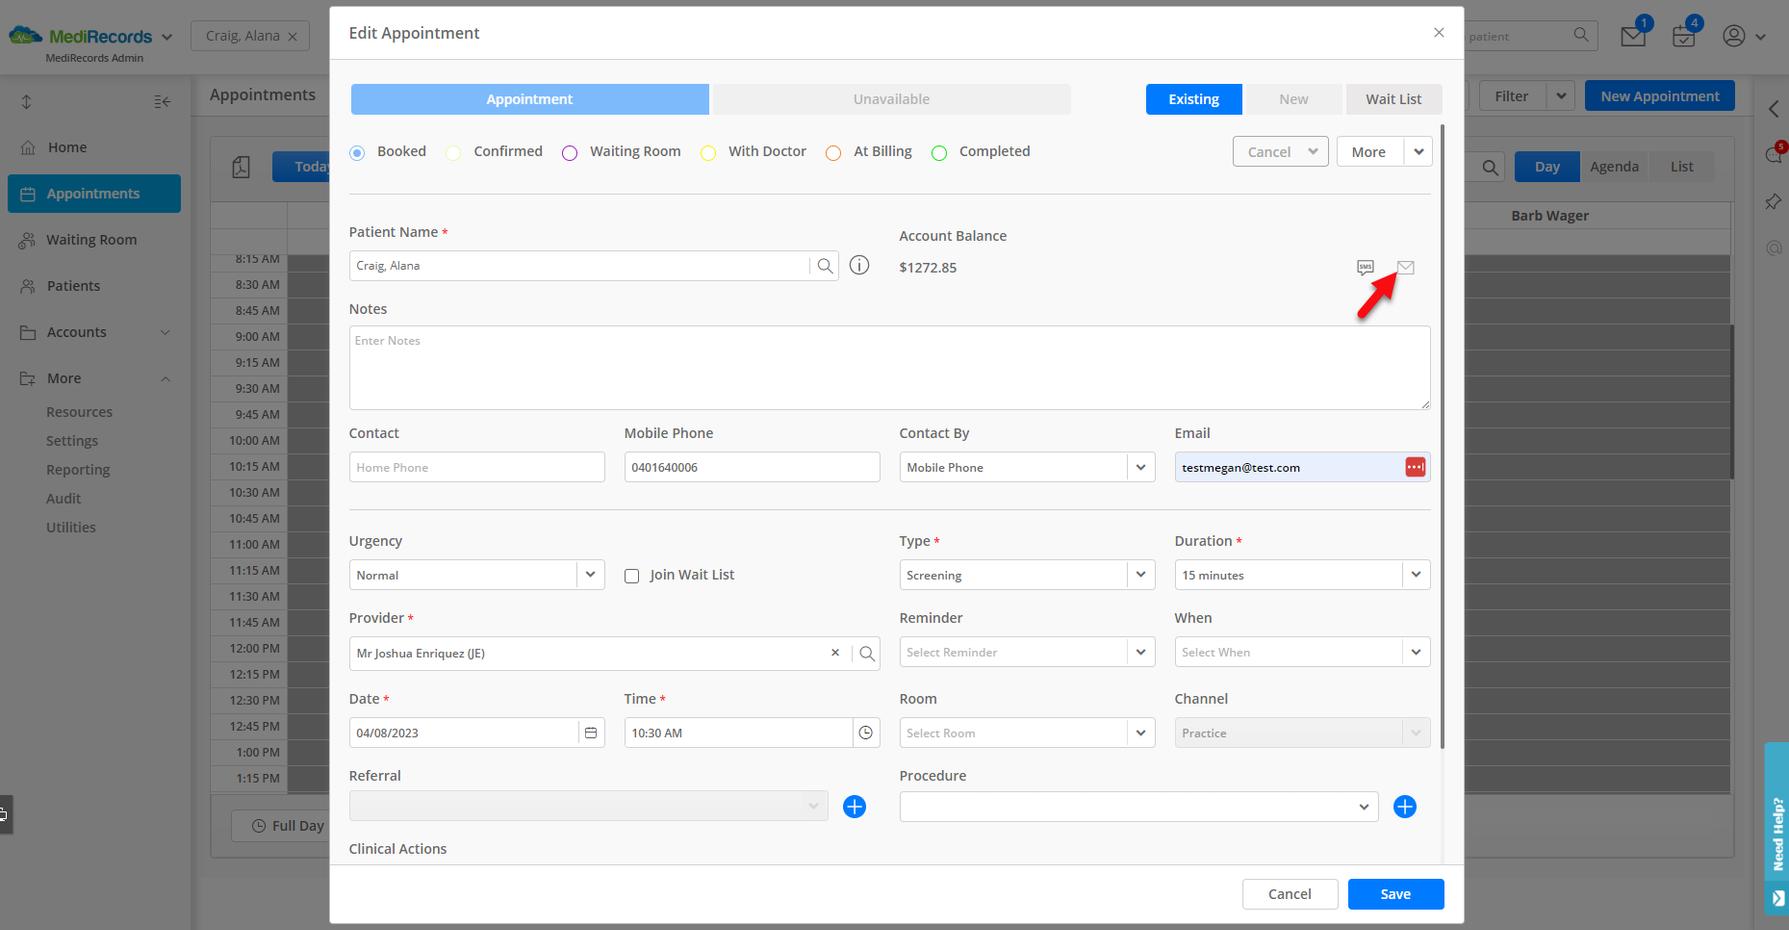Select the Waiting Room status radio
1789x930 pixels.
tap(570, 153)
